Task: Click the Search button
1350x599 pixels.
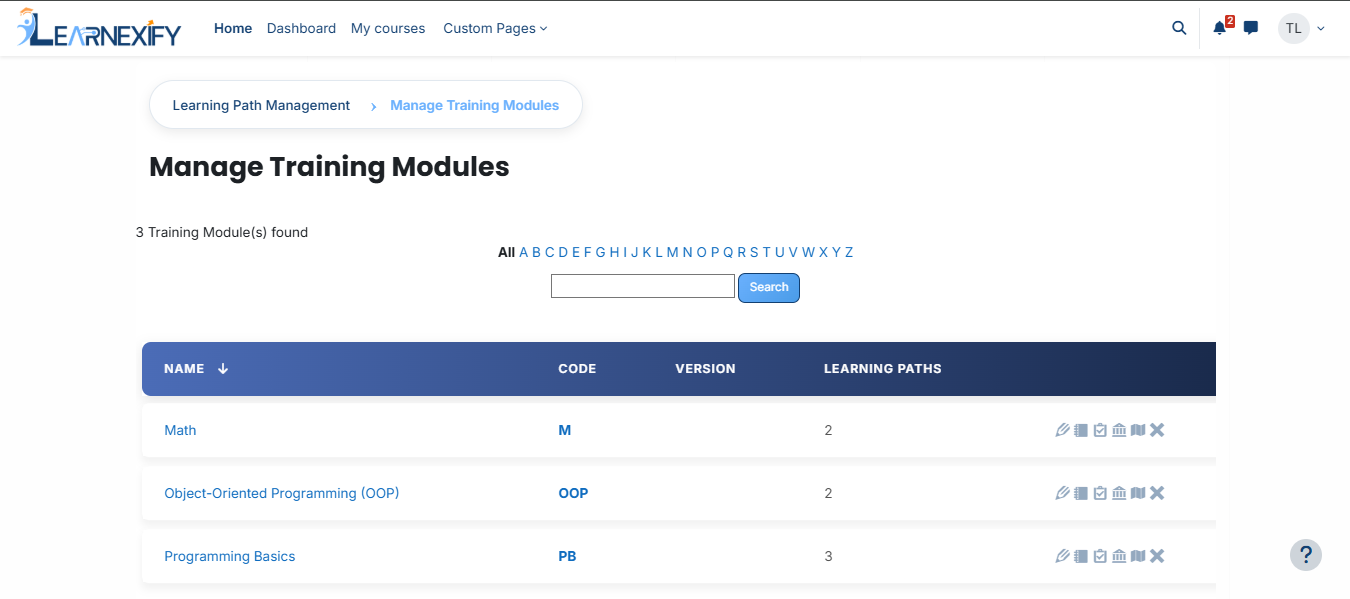Action: click(769, 287)
